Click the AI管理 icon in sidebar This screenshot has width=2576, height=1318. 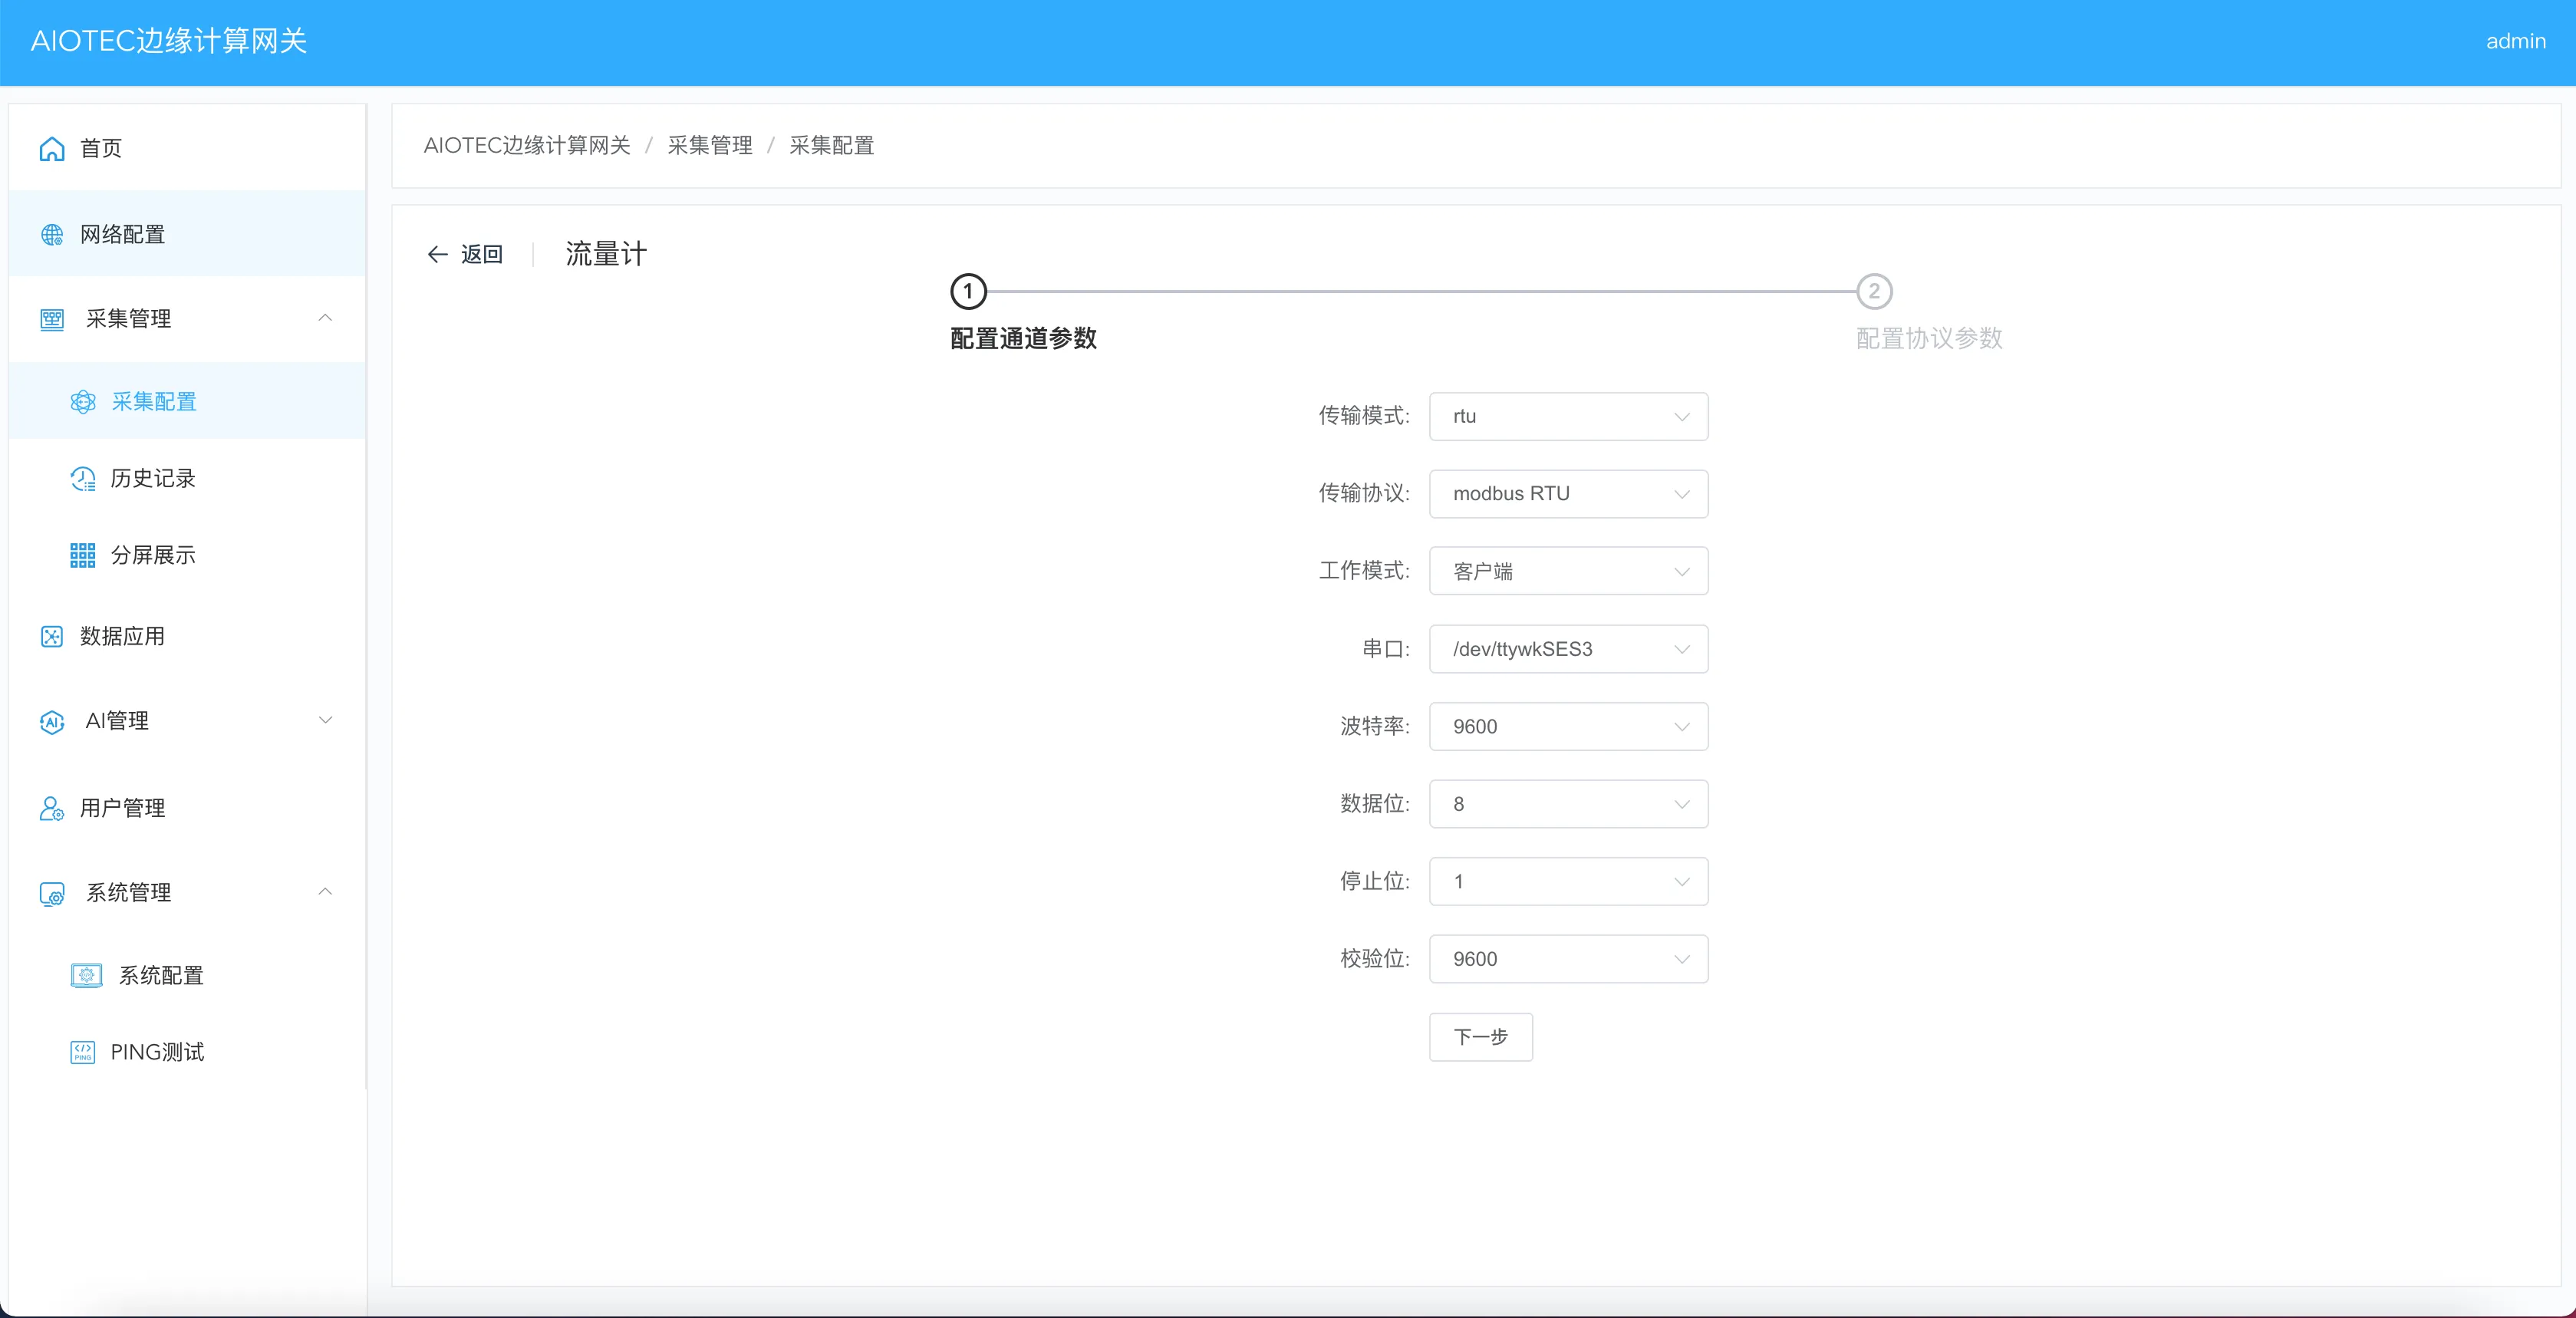(x=52, y=722)
